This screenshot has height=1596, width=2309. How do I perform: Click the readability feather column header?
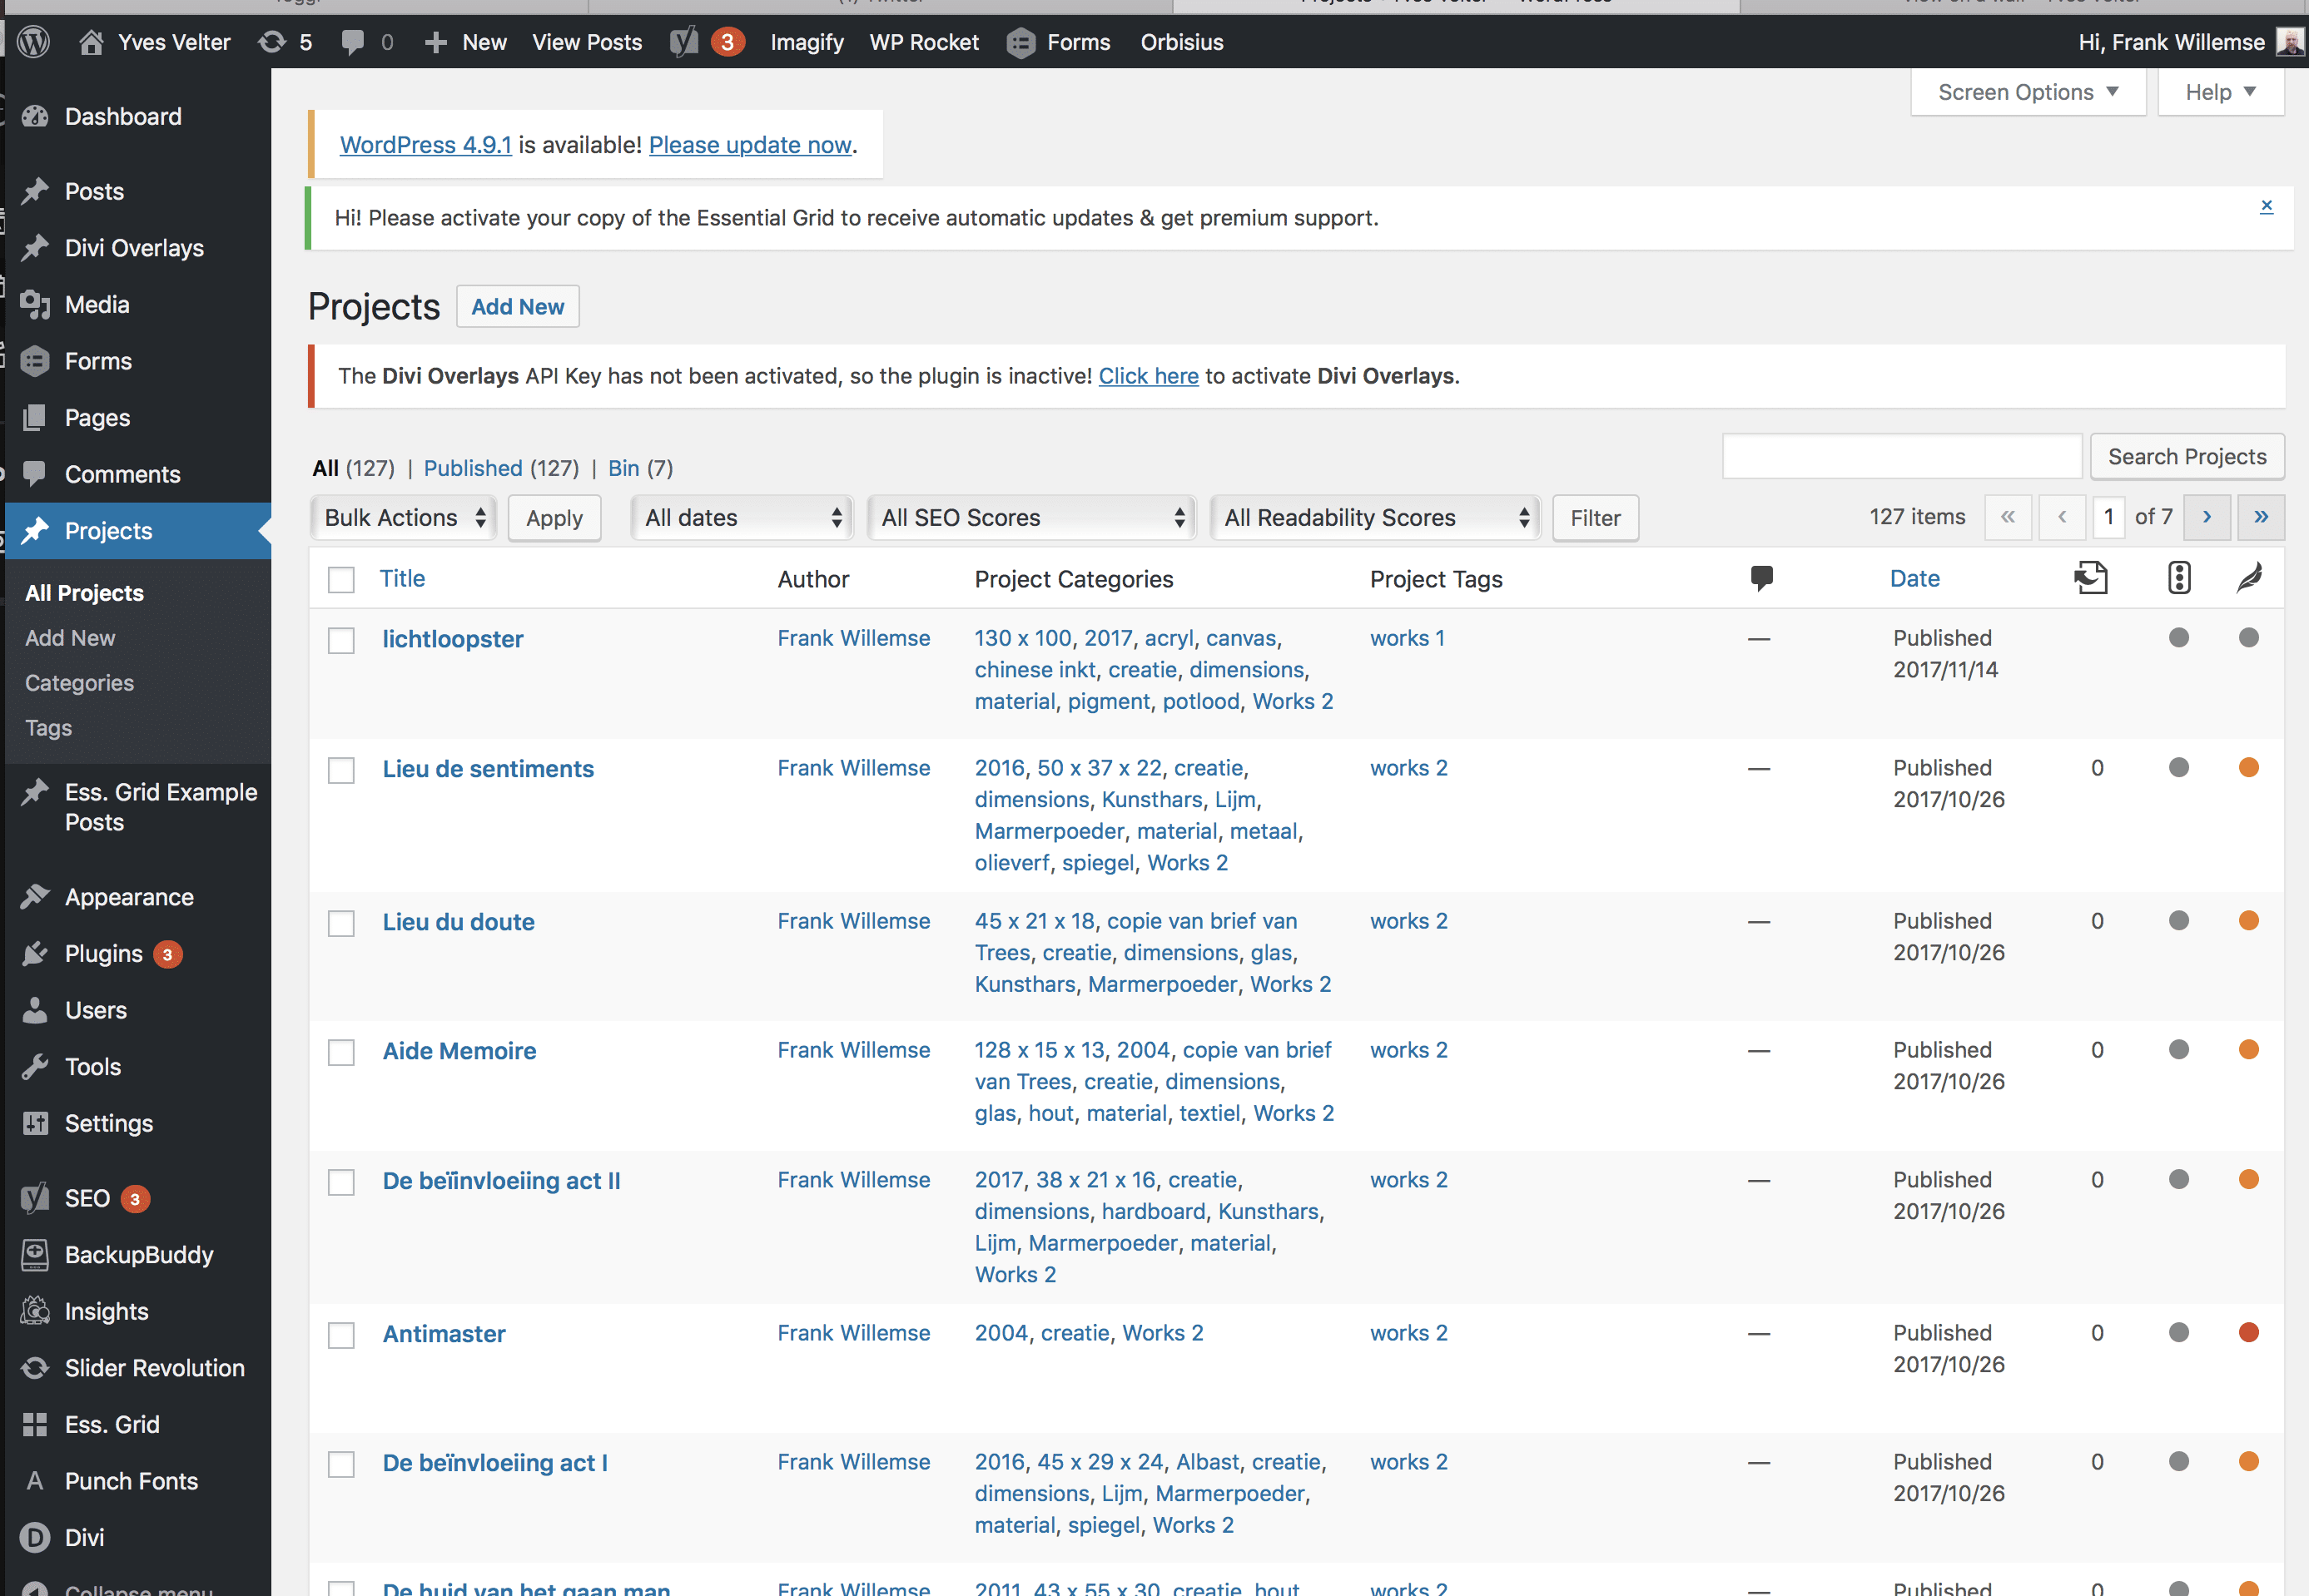(2249, 578)
